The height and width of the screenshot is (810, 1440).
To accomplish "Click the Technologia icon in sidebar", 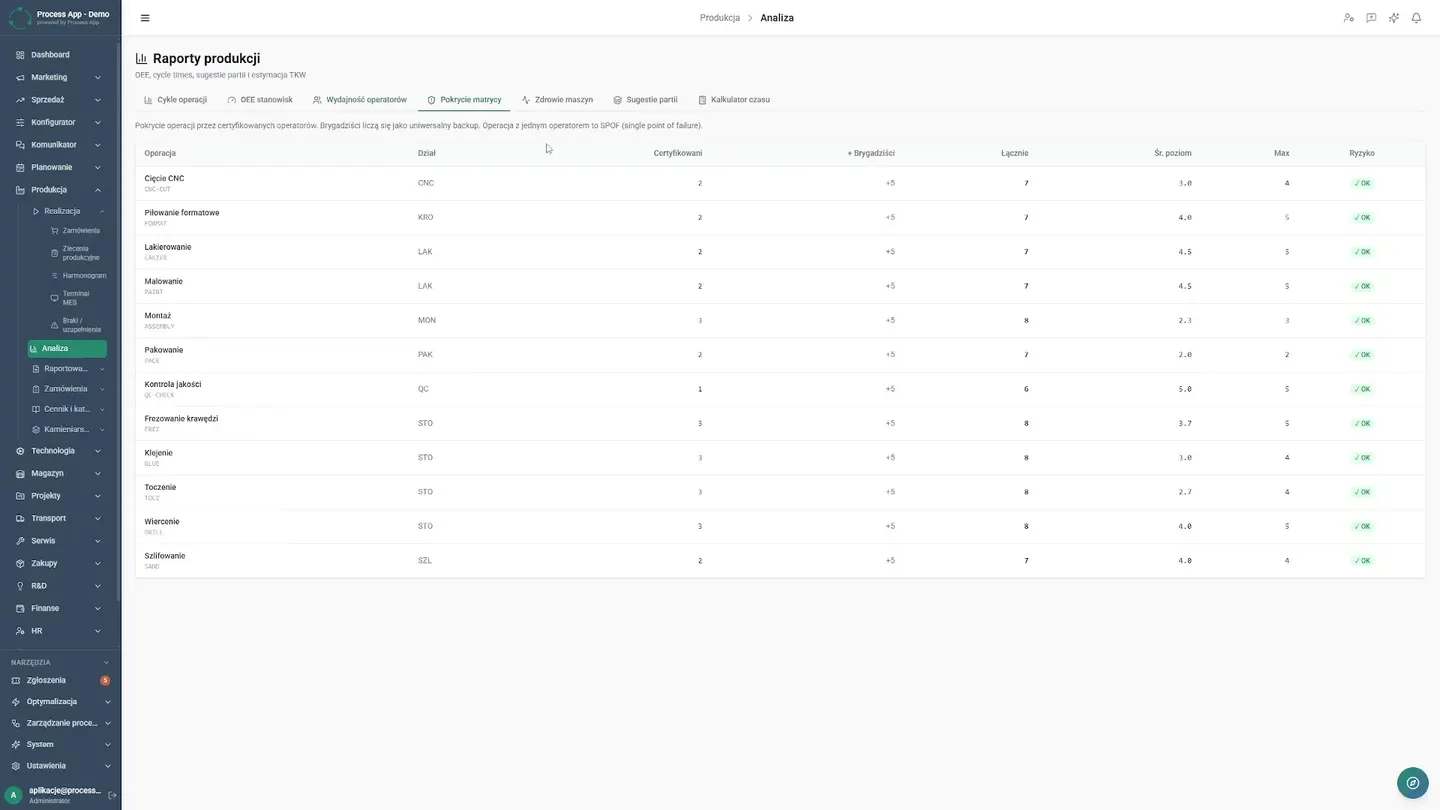I will coord(20,451).
